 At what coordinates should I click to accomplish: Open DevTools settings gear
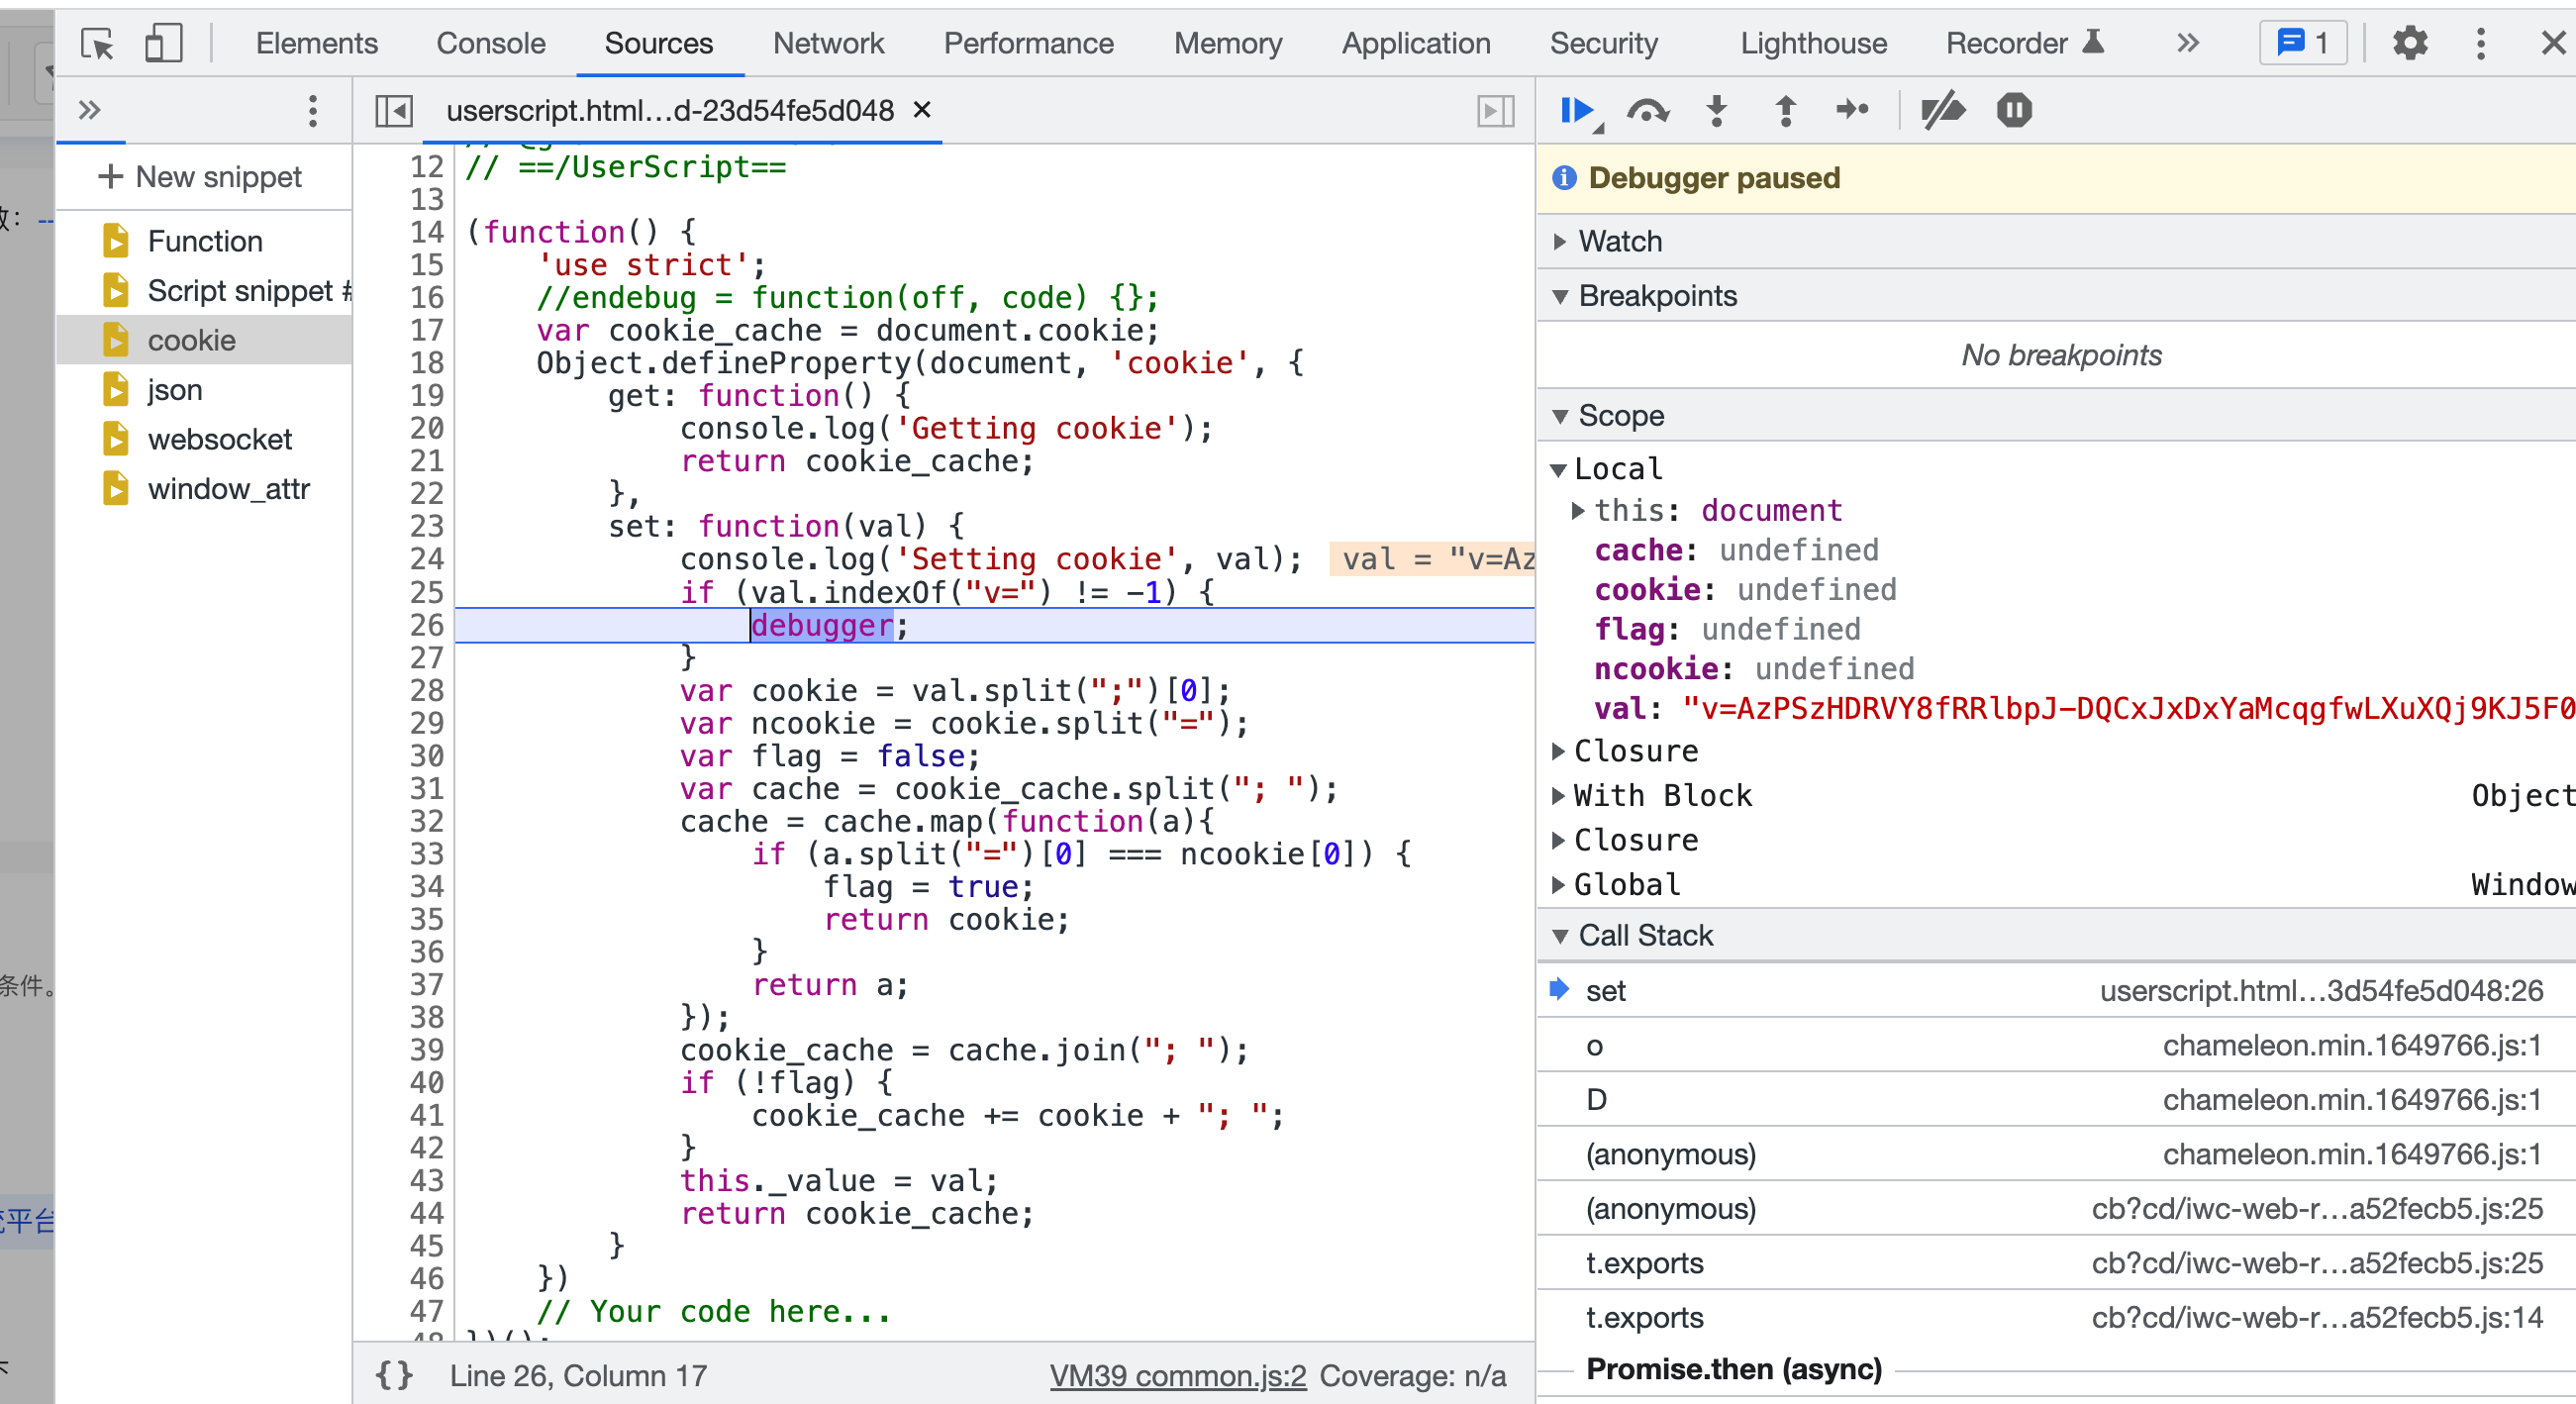click(x=2409, y=43)
